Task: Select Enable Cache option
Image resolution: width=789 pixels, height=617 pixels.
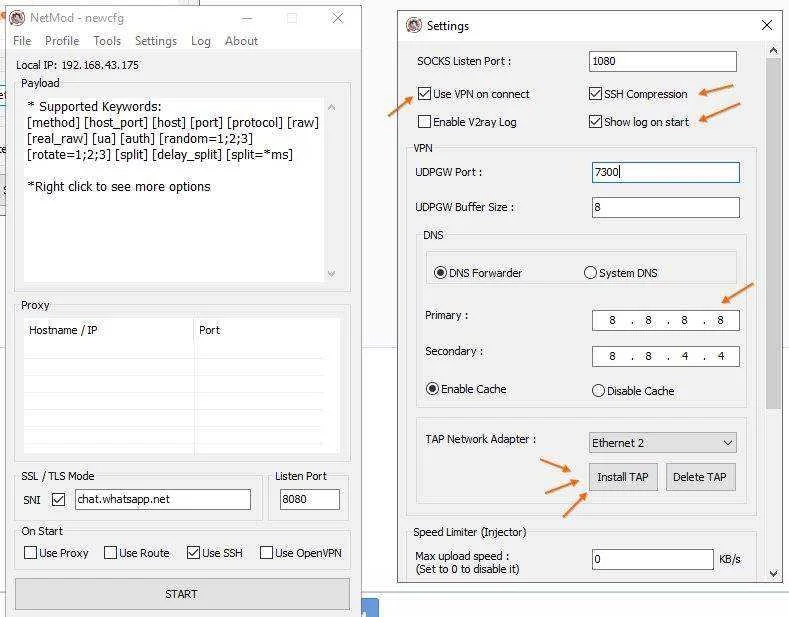Action: [432, 389]
